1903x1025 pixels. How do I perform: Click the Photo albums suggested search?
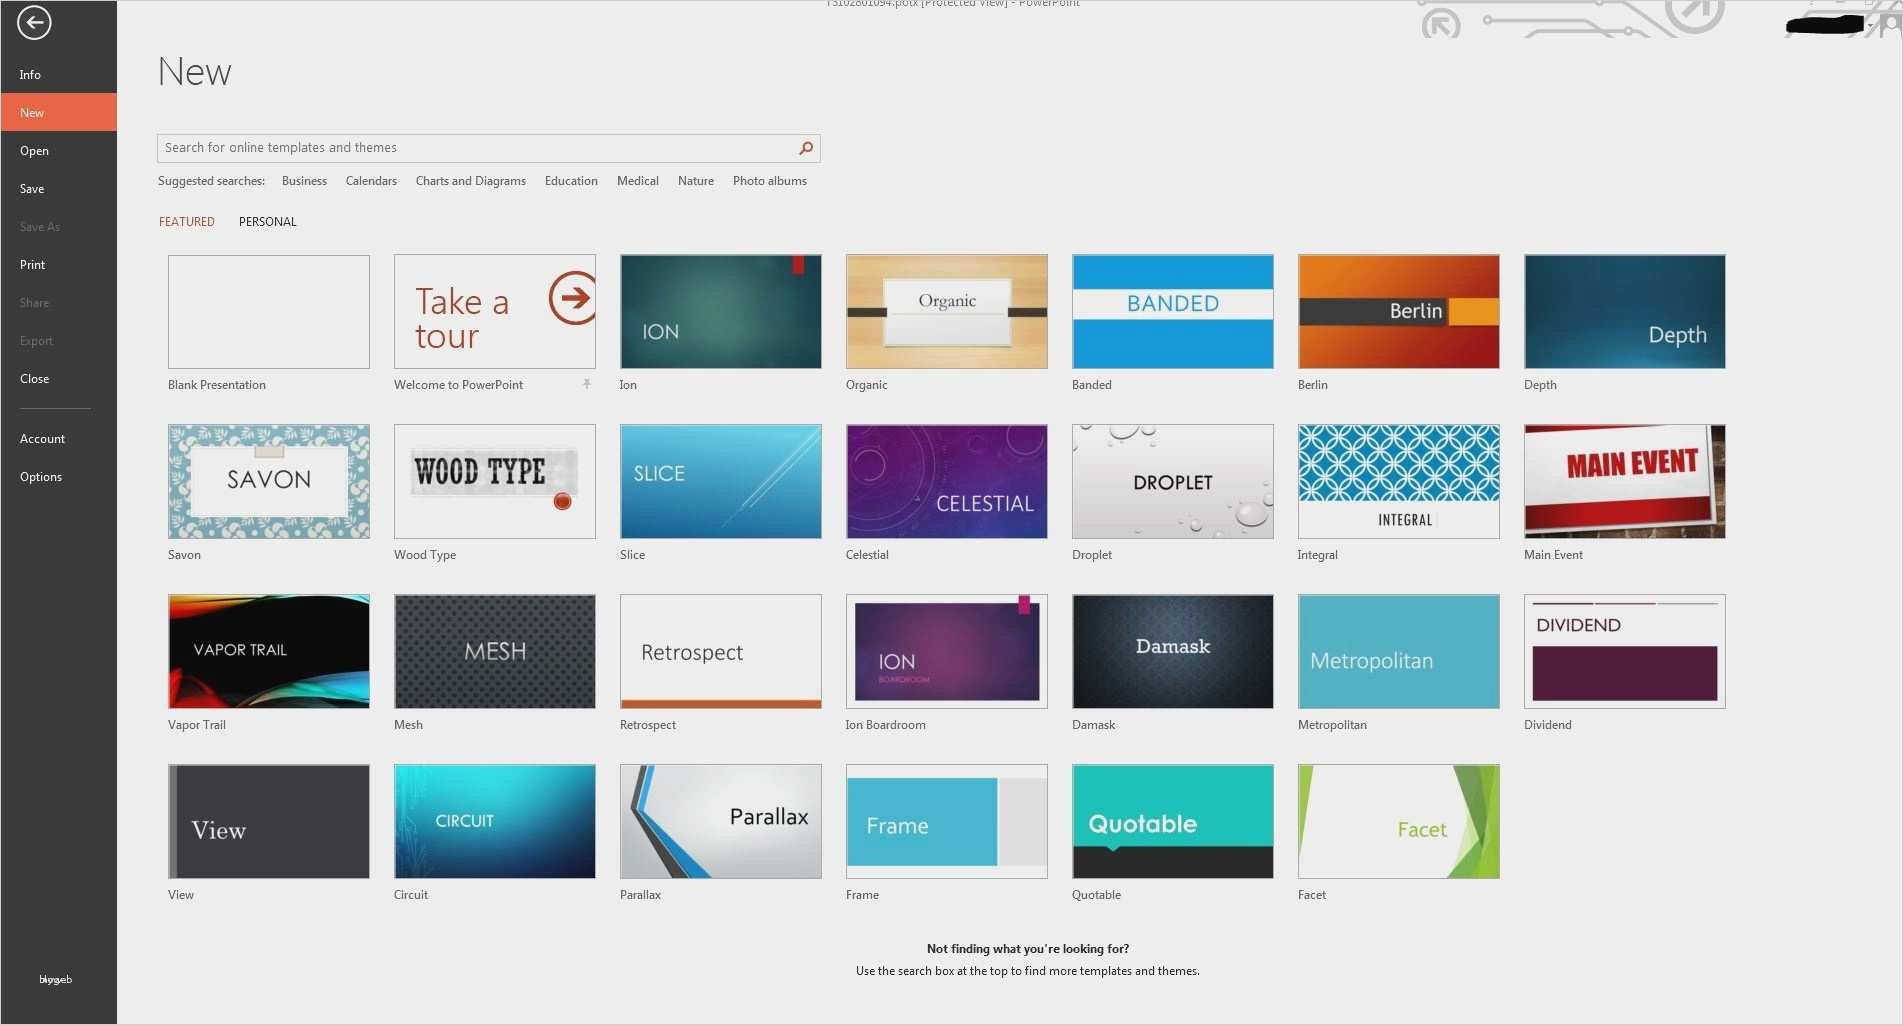point(769,181)
